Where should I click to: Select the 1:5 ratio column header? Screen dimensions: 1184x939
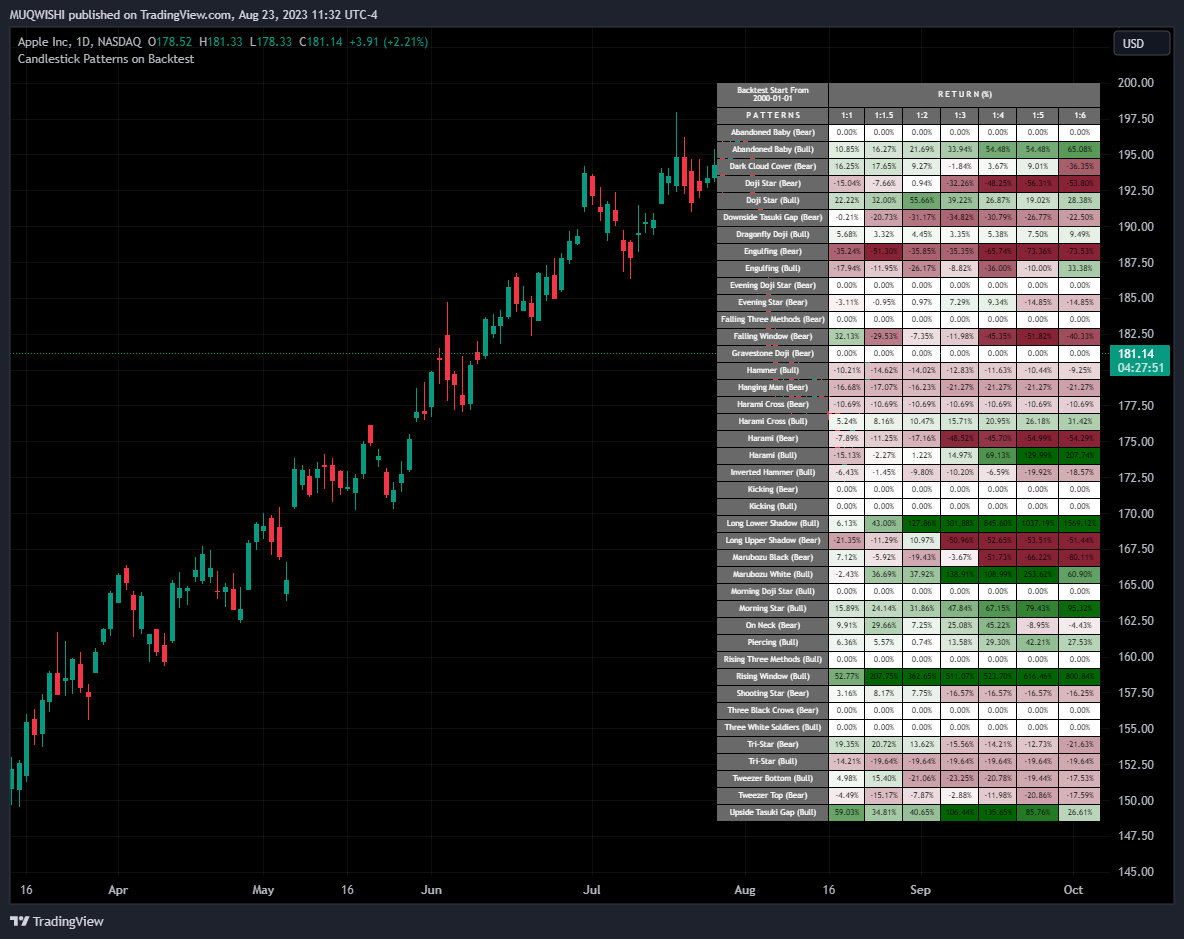pos(1038,115)
